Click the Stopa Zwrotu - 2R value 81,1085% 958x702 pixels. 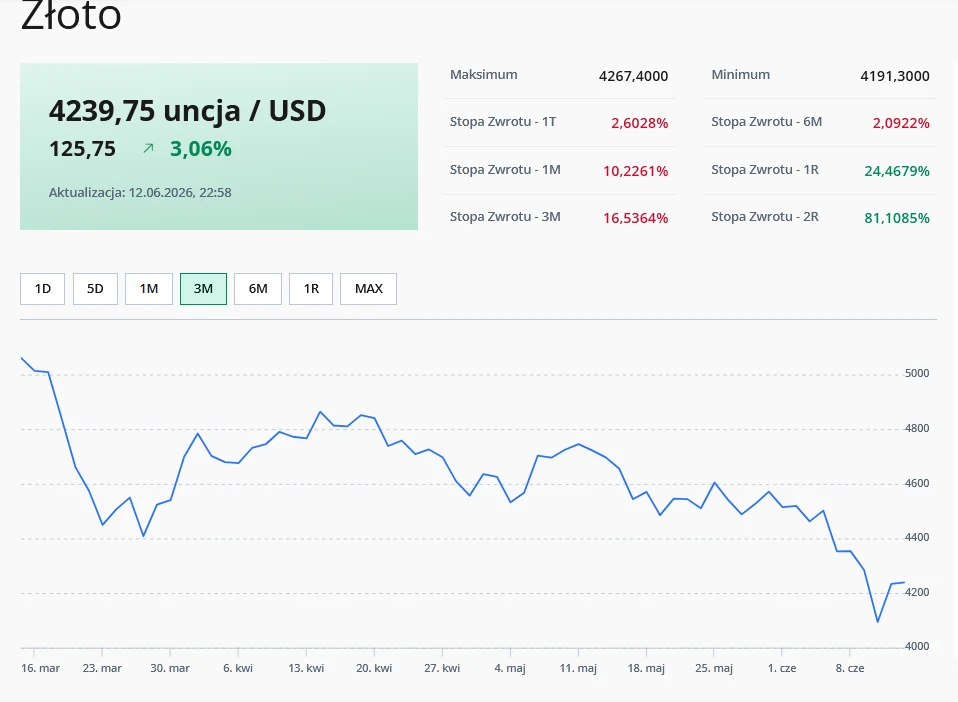[897, 218]
